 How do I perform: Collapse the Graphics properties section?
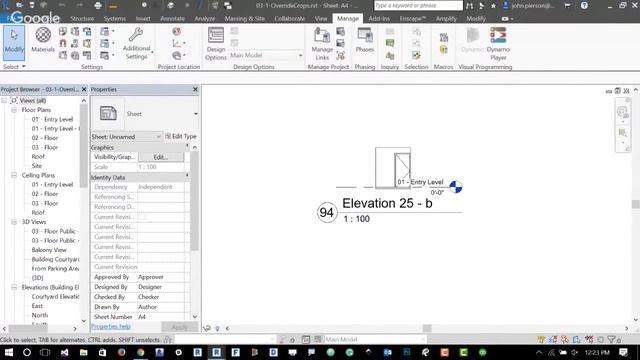(187, 147)
